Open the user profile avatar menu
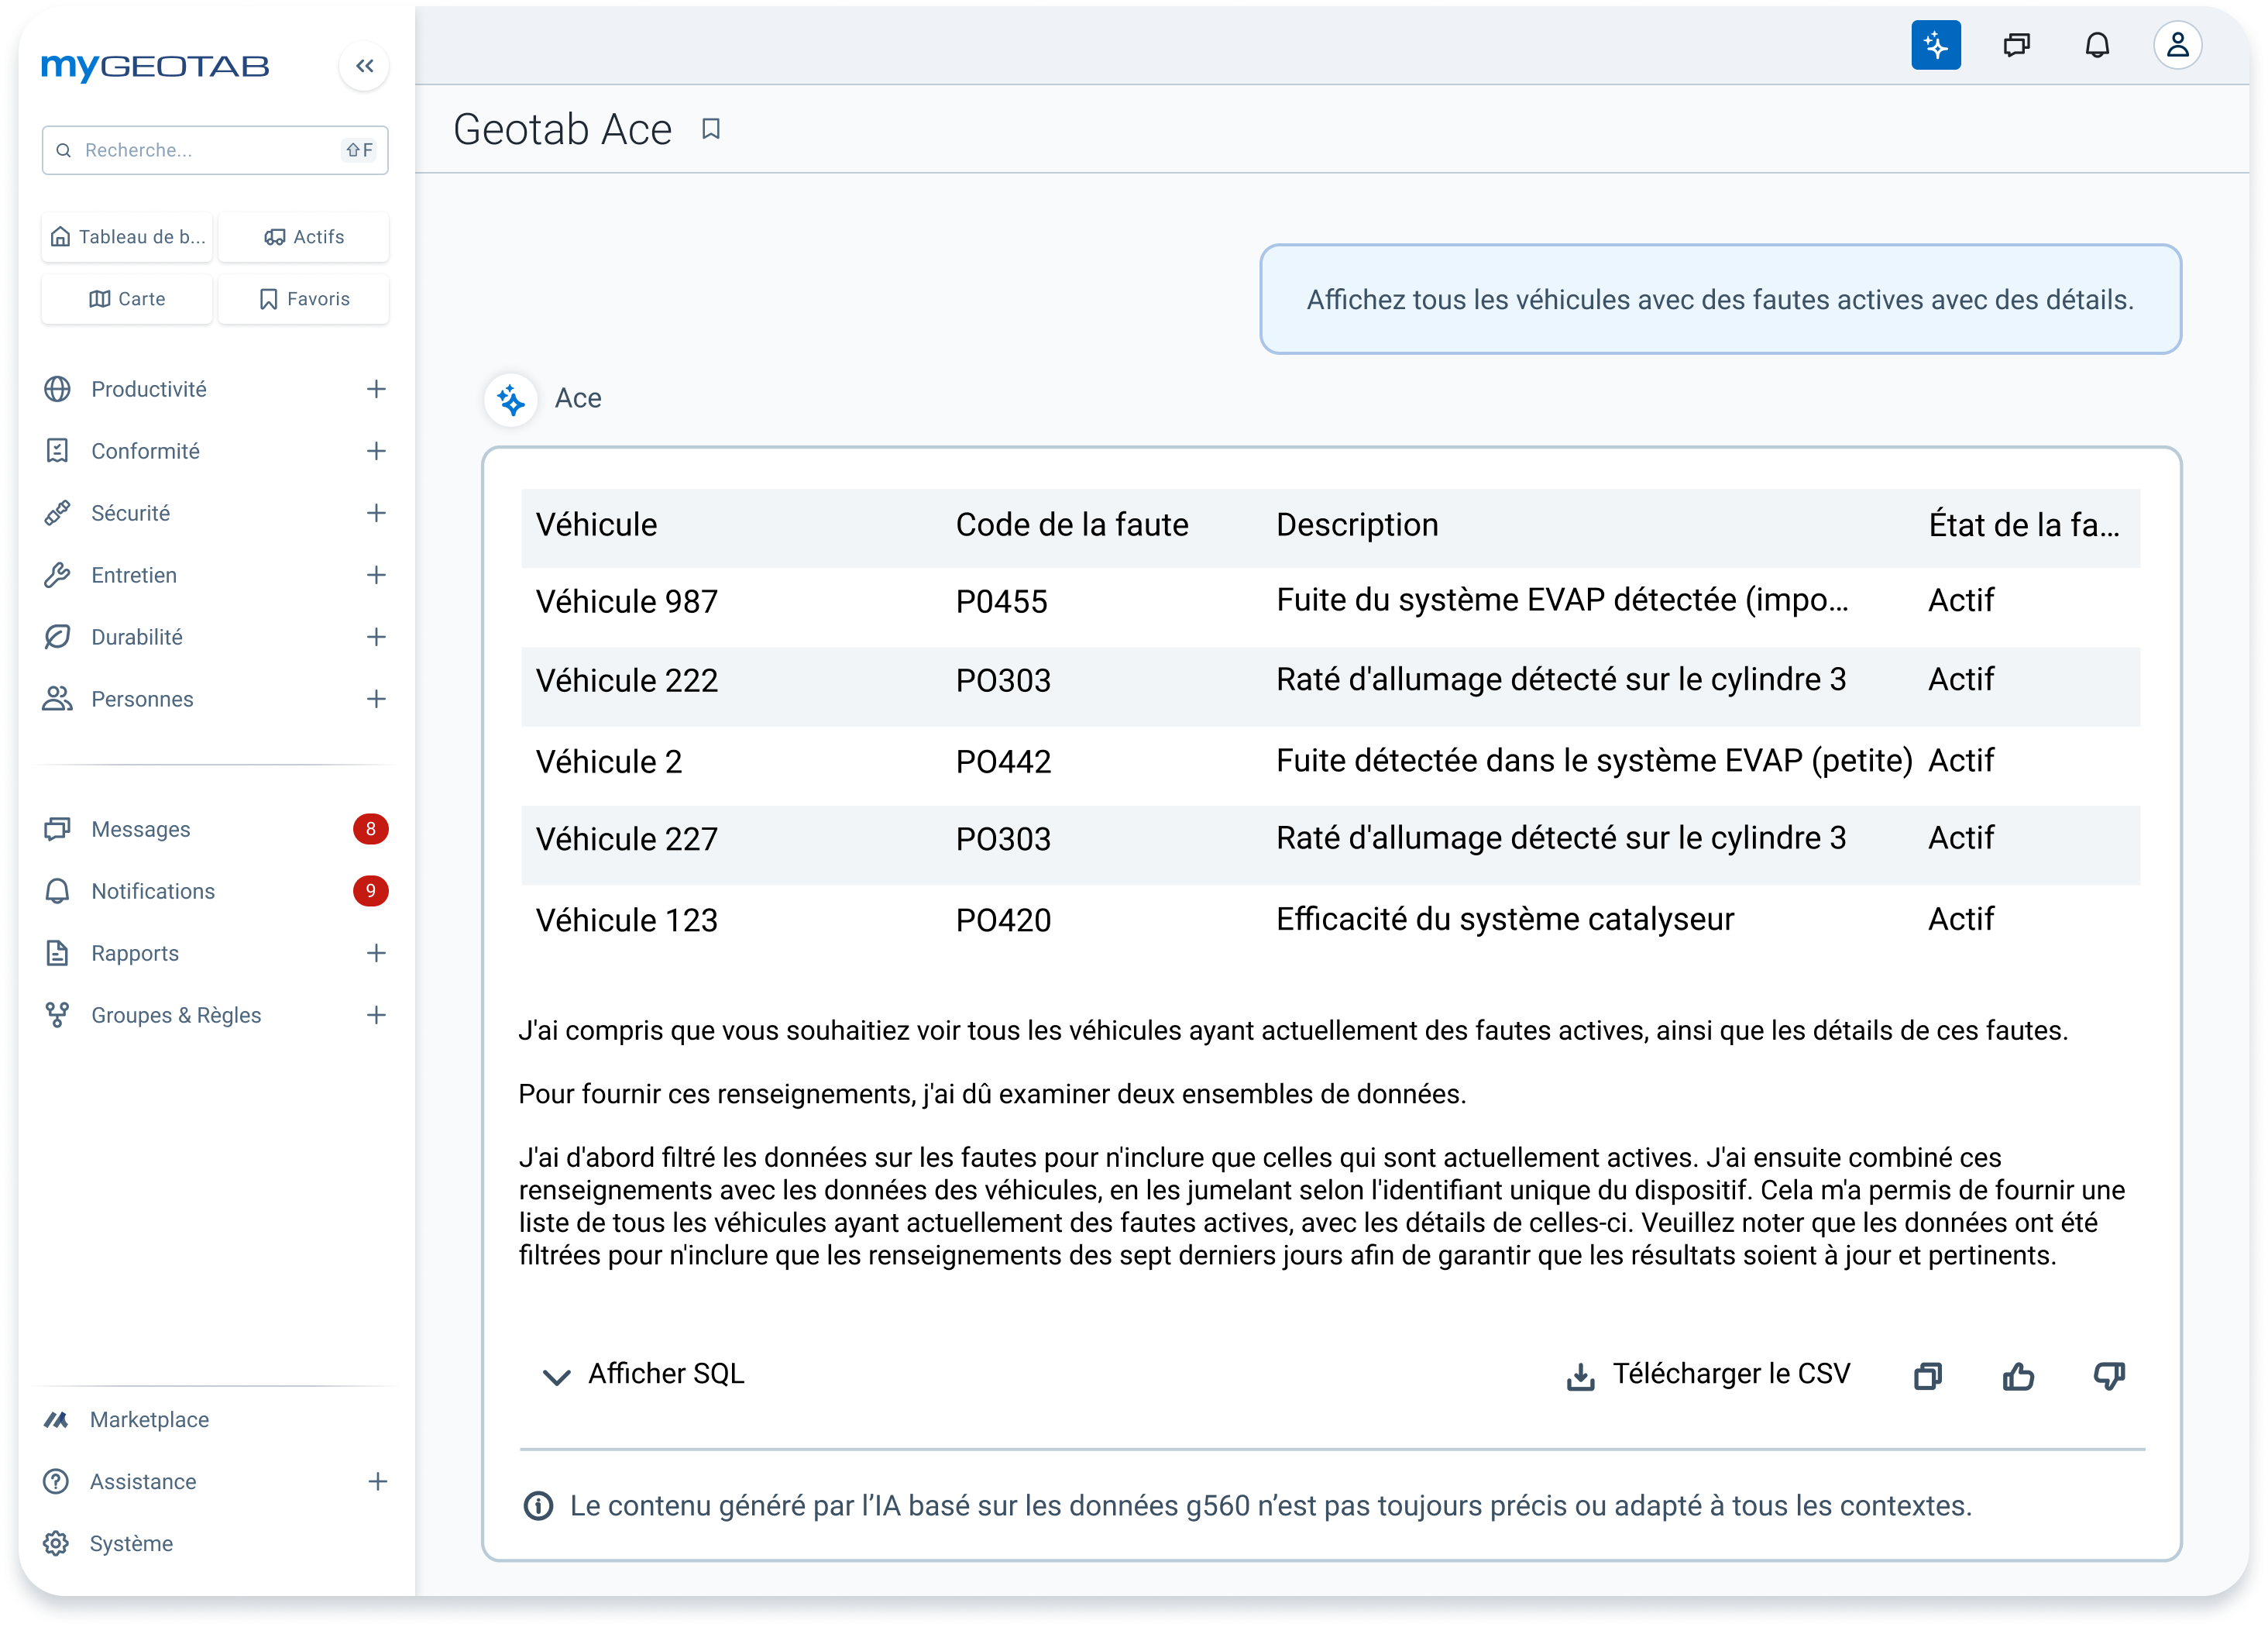The width and height of the screenshot is (2268, 1627). [2177, 45]
